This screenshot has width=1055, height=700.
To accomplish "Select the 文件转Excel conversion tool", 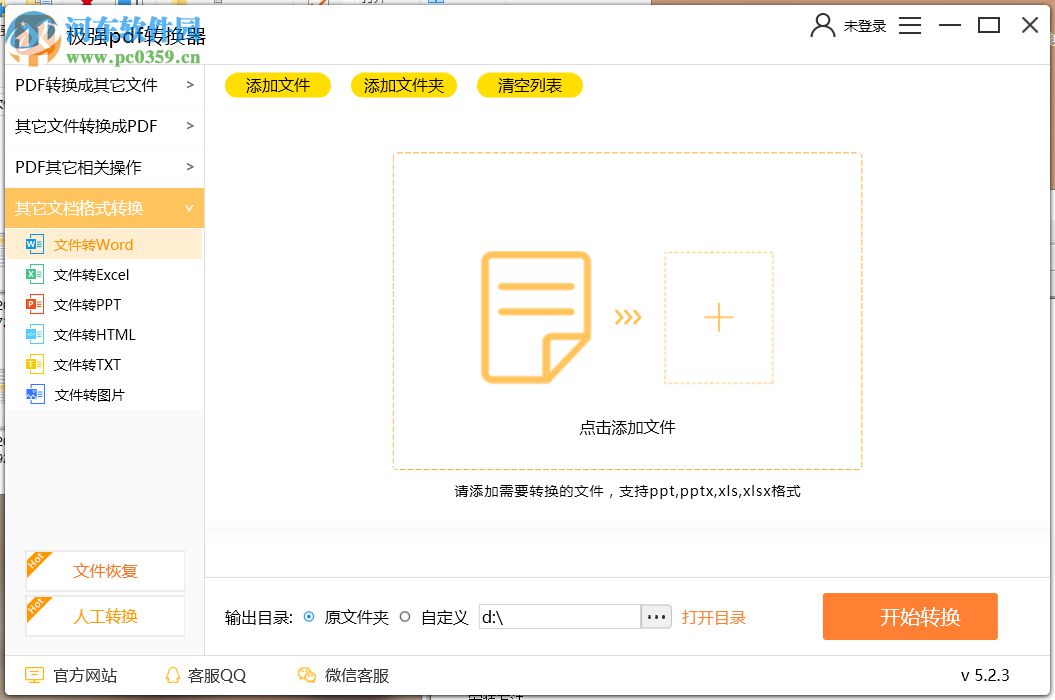I will [x=90, y=274].
